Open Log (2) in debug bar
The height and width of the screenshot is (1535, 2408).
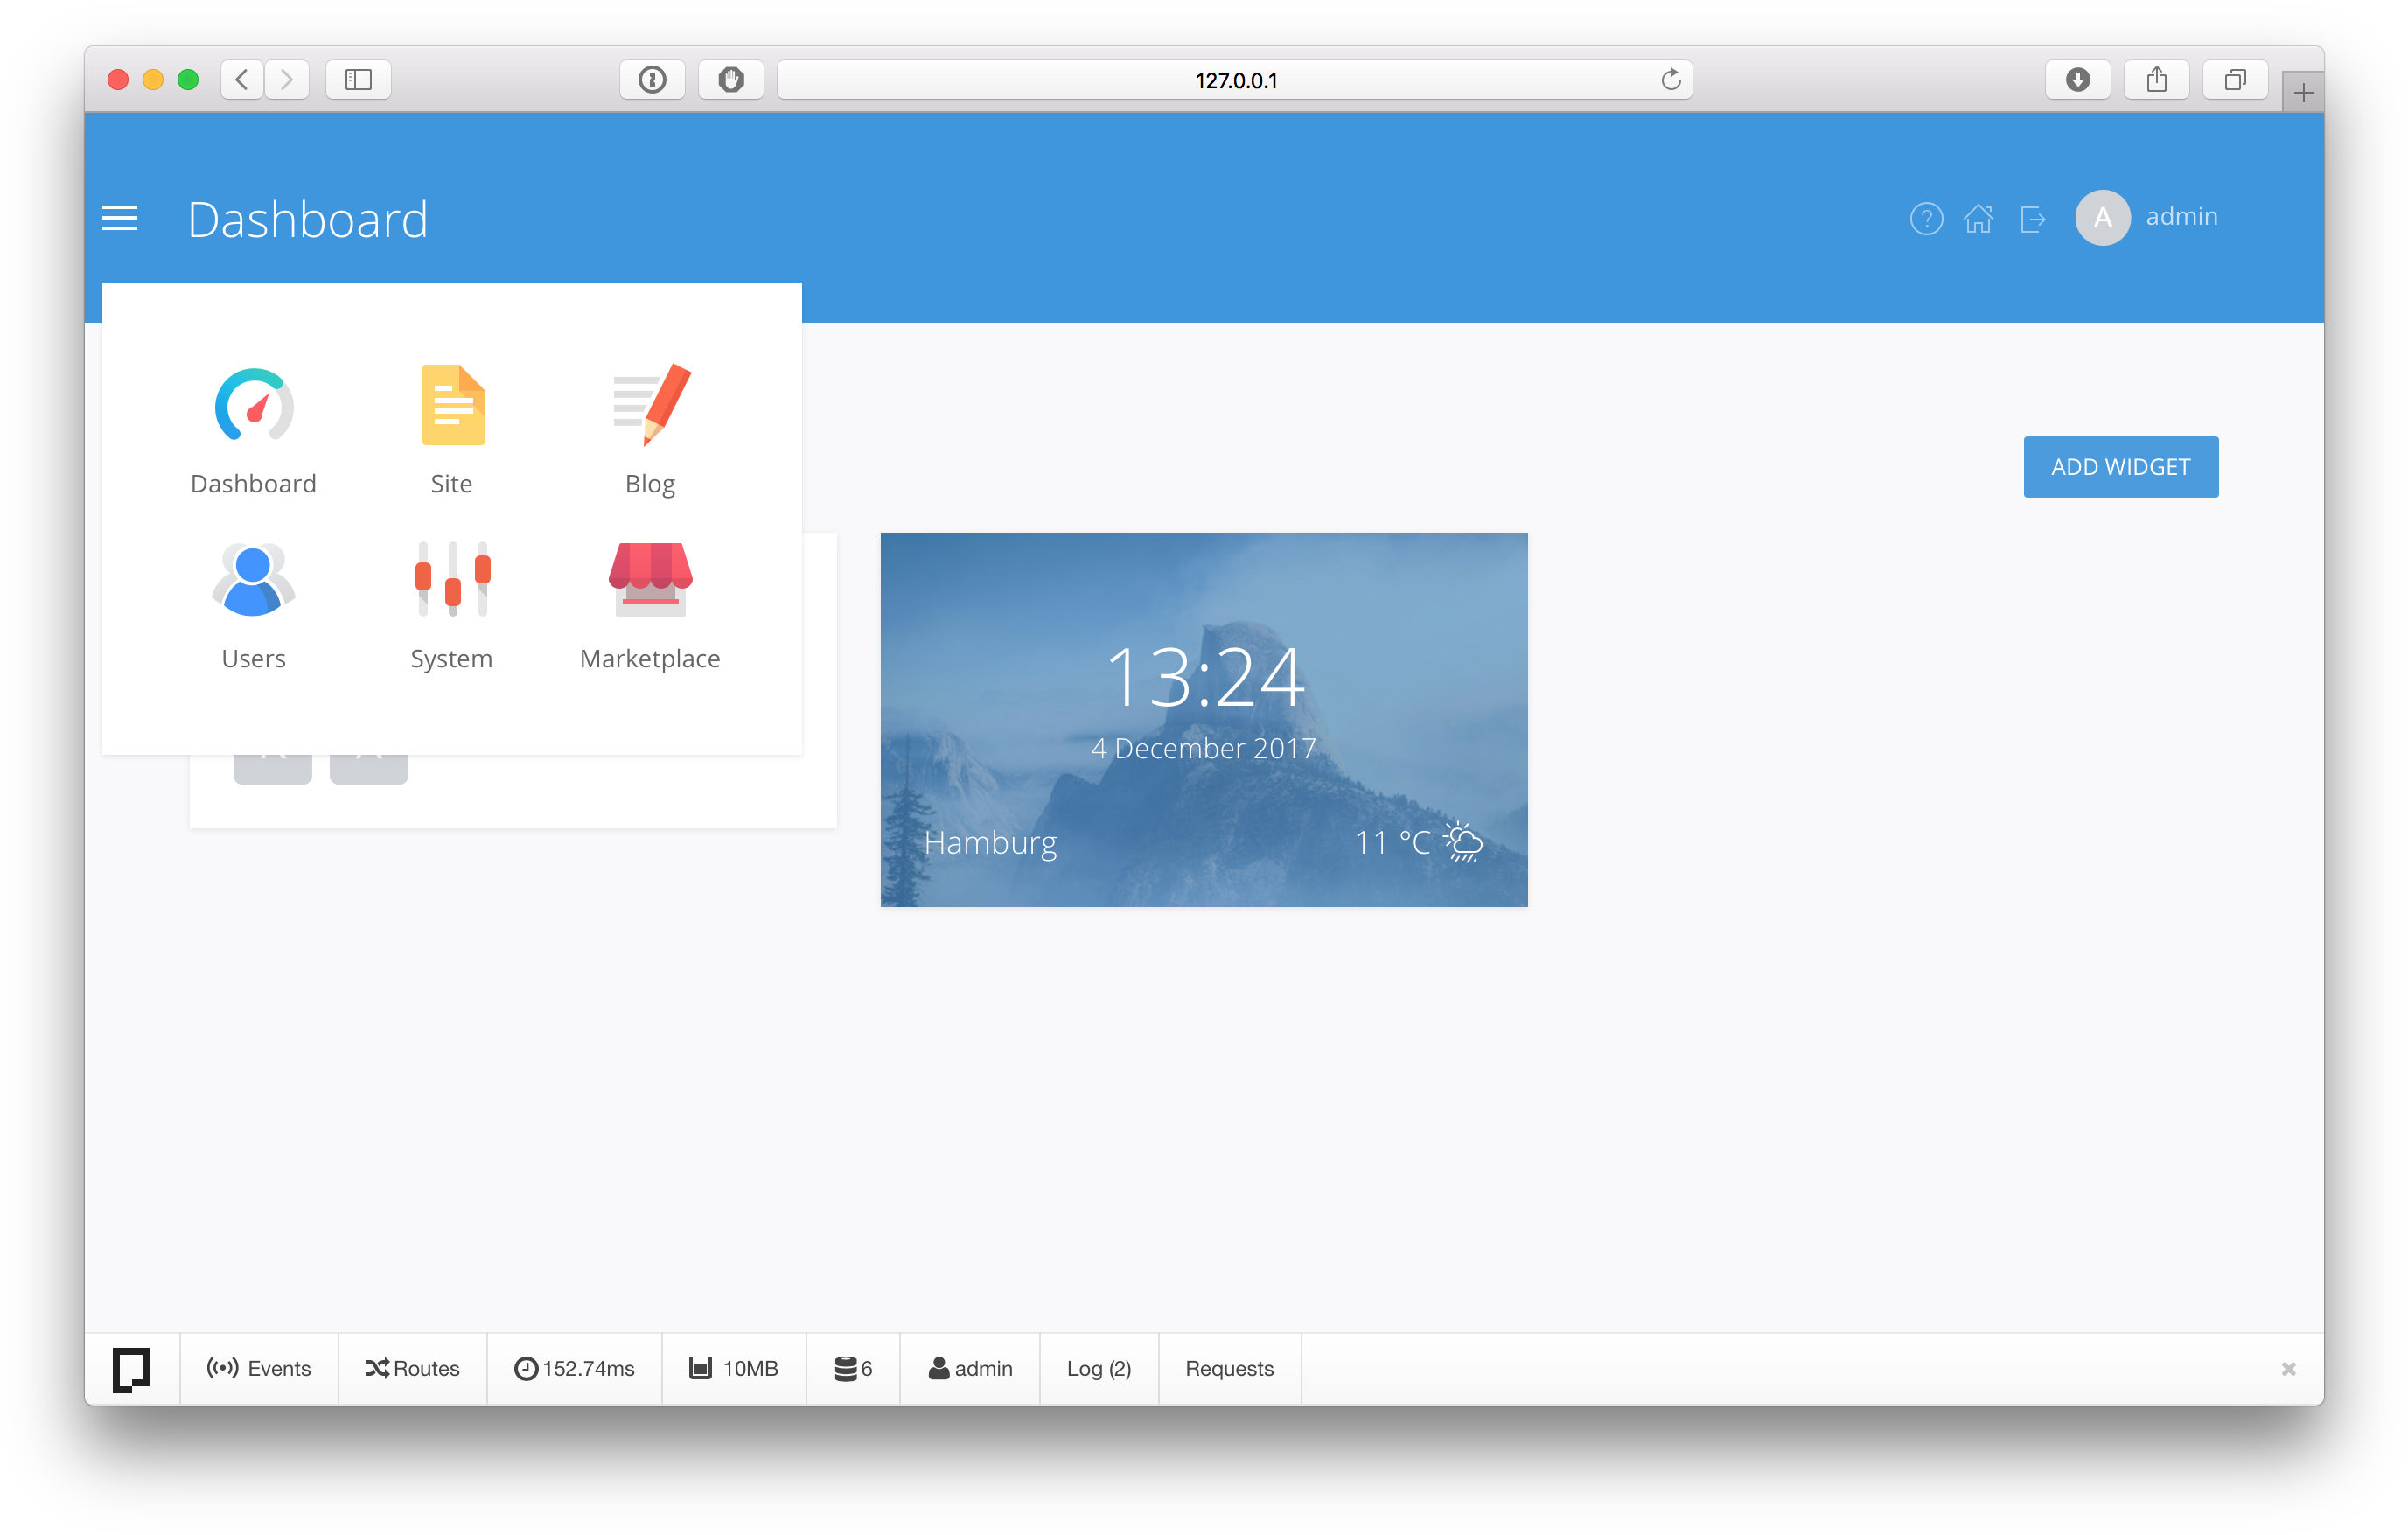(1099, 1368)
